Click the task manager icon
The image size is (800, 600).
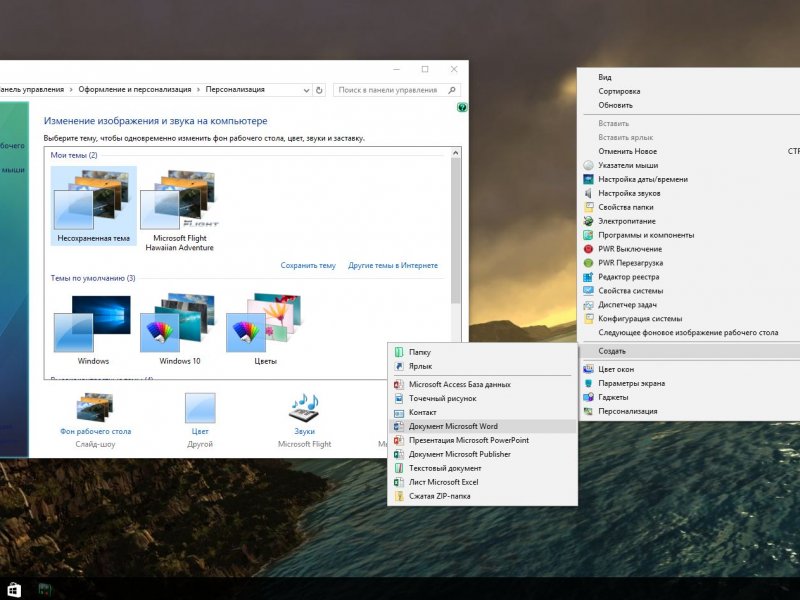tap(588, 305)
